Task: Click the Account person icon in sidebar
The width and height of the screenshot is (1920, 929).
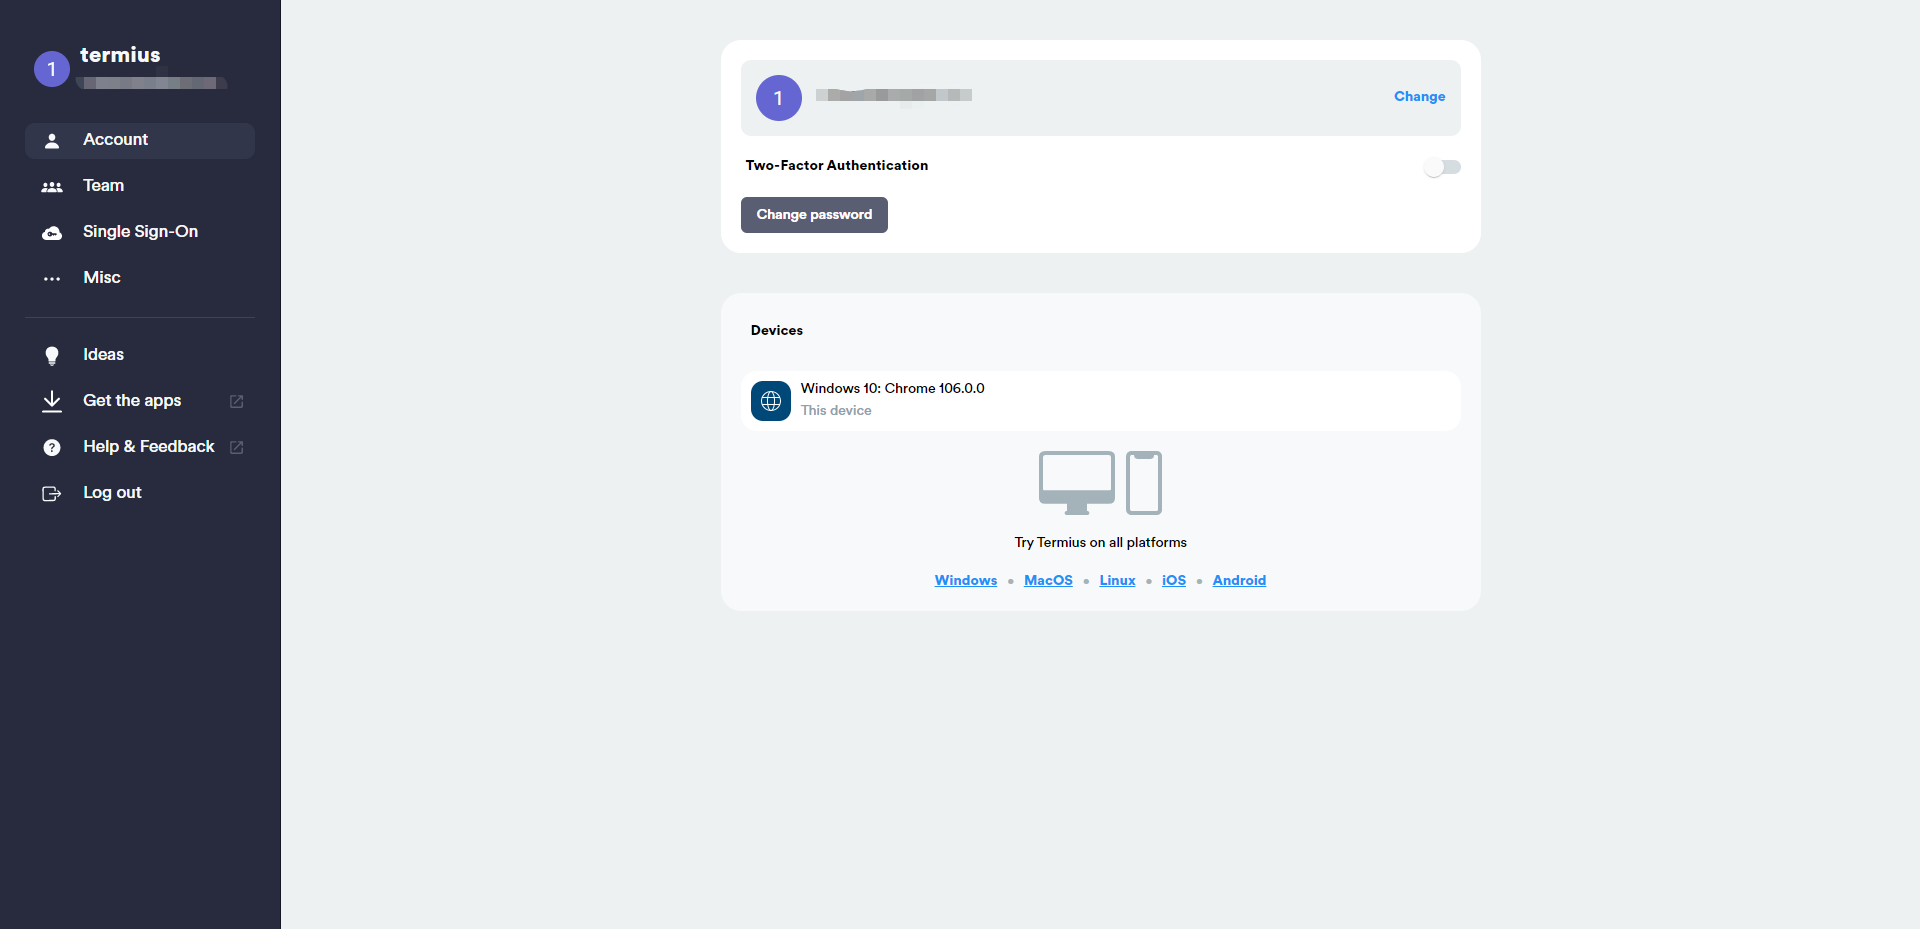Action: (x=52, y=141)
